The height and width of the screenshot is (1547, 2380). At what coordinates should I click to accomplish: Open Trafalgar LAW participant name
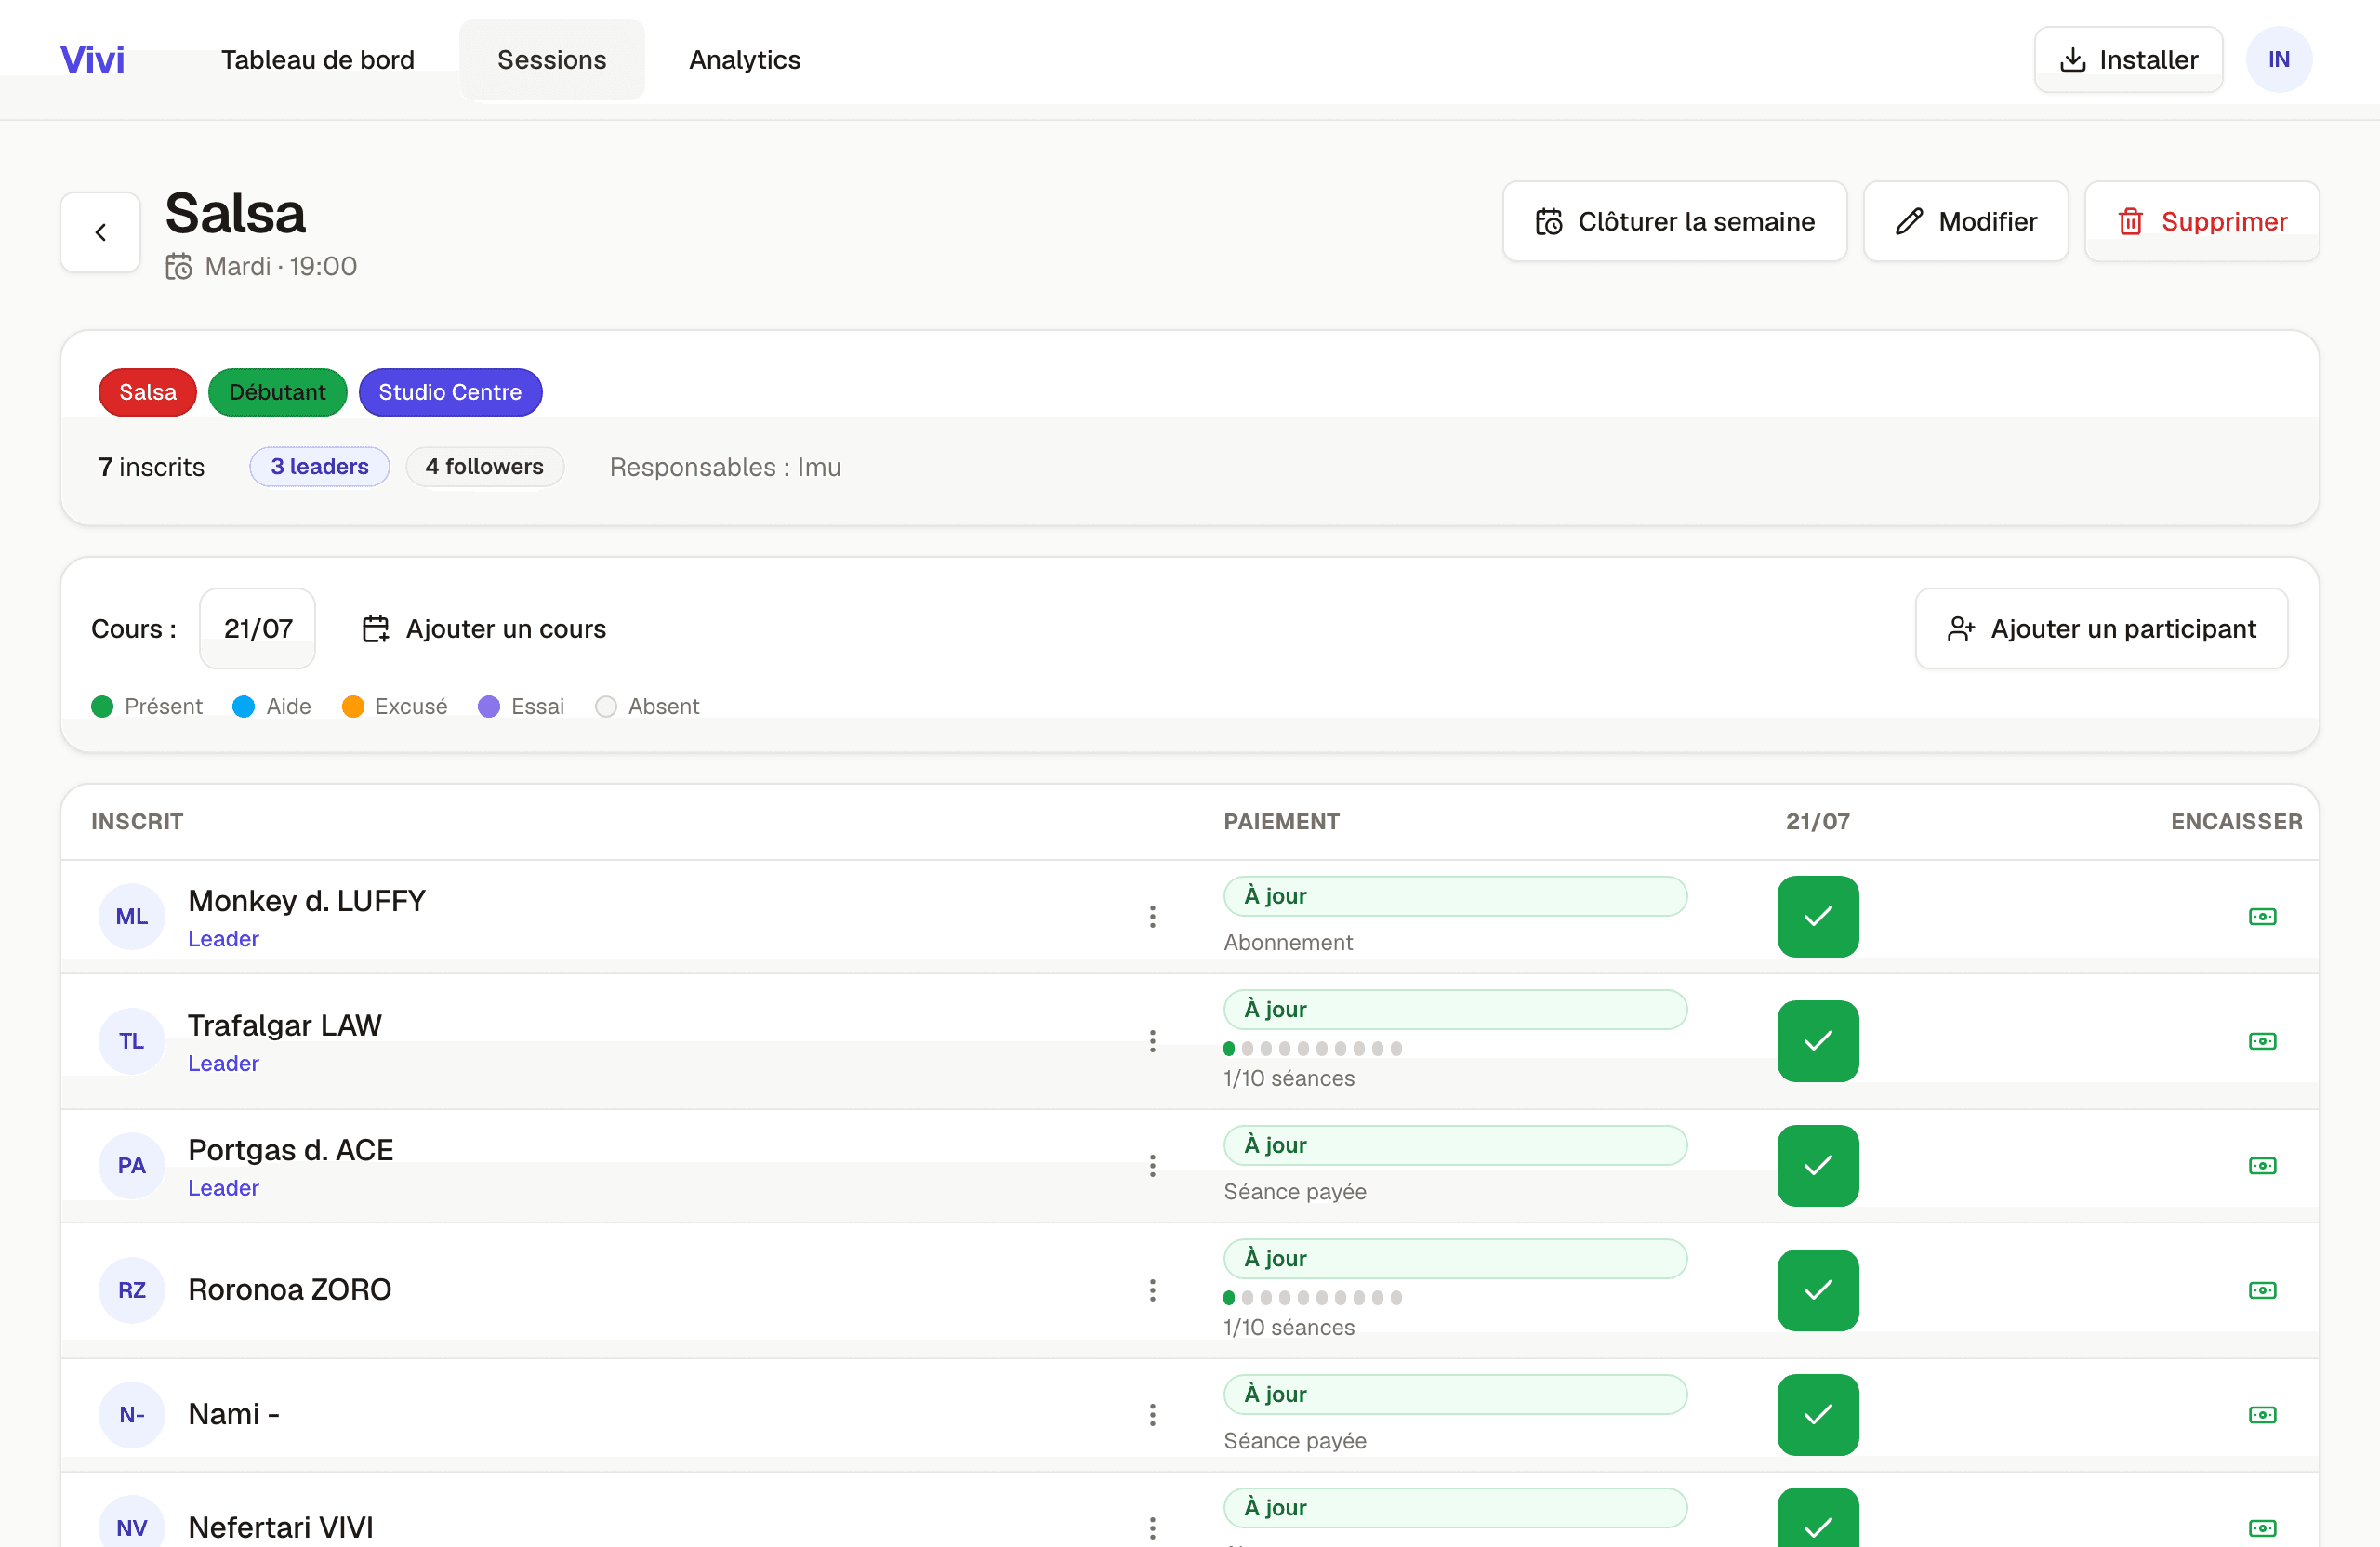point(284,1026)
